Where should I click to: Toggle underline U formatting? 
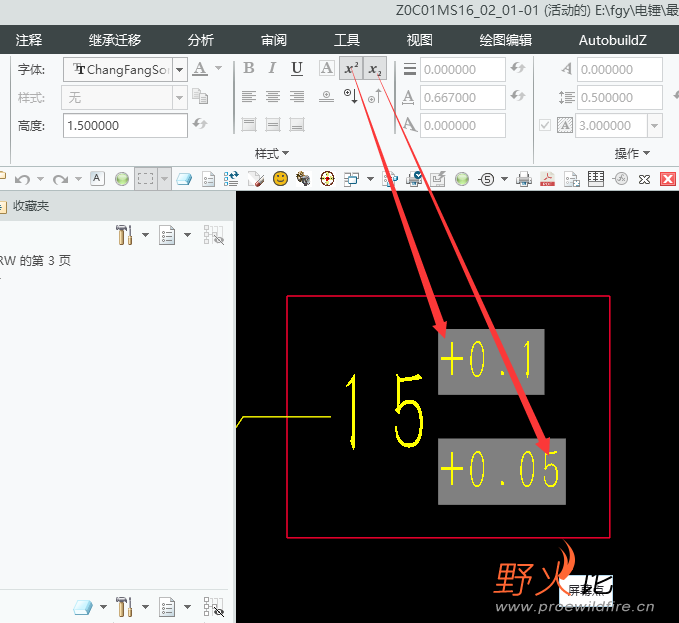[x=297, y=68]
